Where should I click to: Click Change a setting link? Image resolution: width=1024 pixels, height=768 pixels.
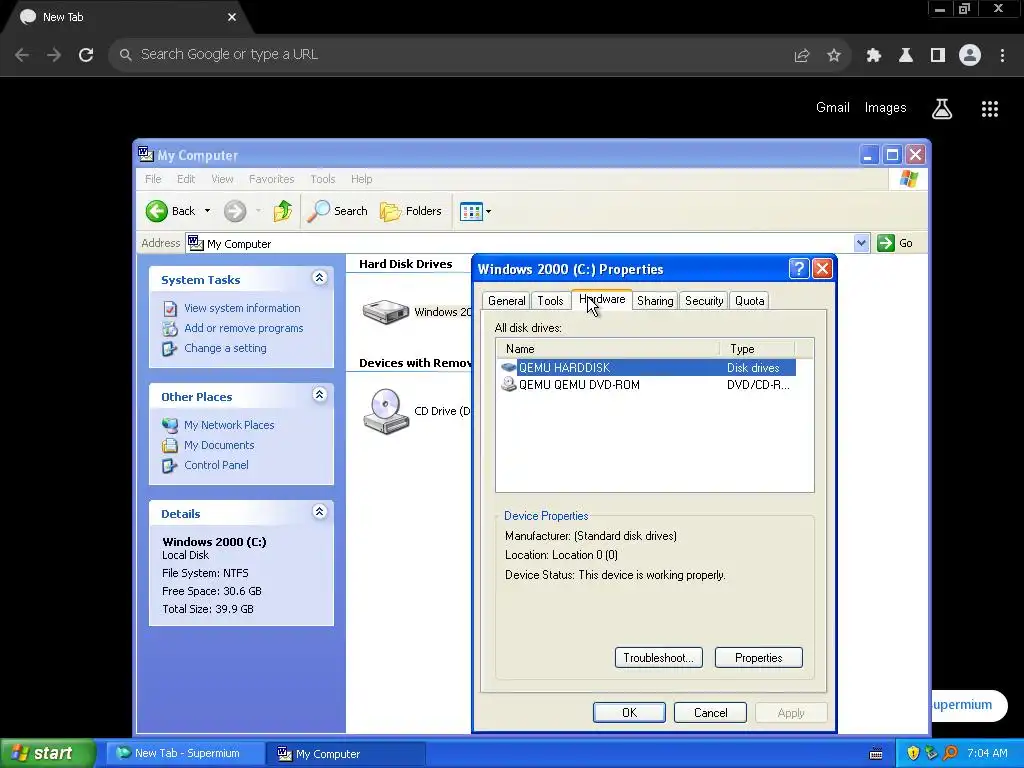[225, 348]
